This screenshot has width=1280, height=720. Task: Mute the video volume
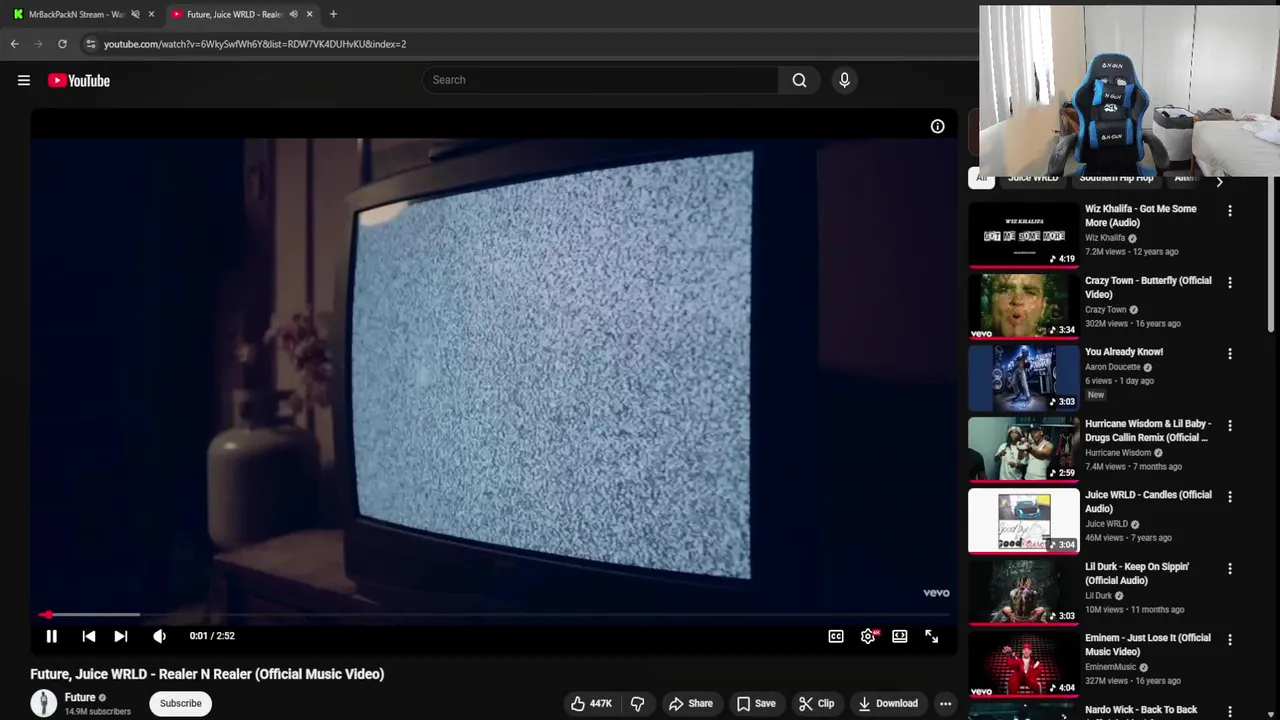pyautogui.click(x=159, y=636)
